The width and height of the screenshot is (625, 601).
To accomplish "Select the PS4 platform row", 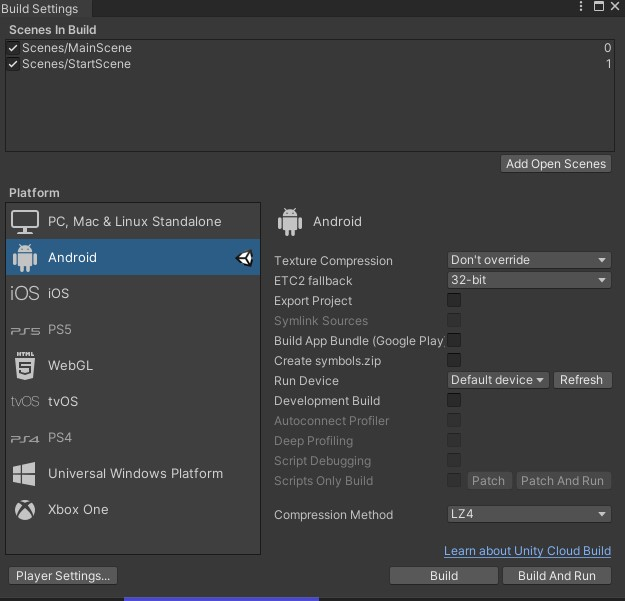I will (133, 438).
